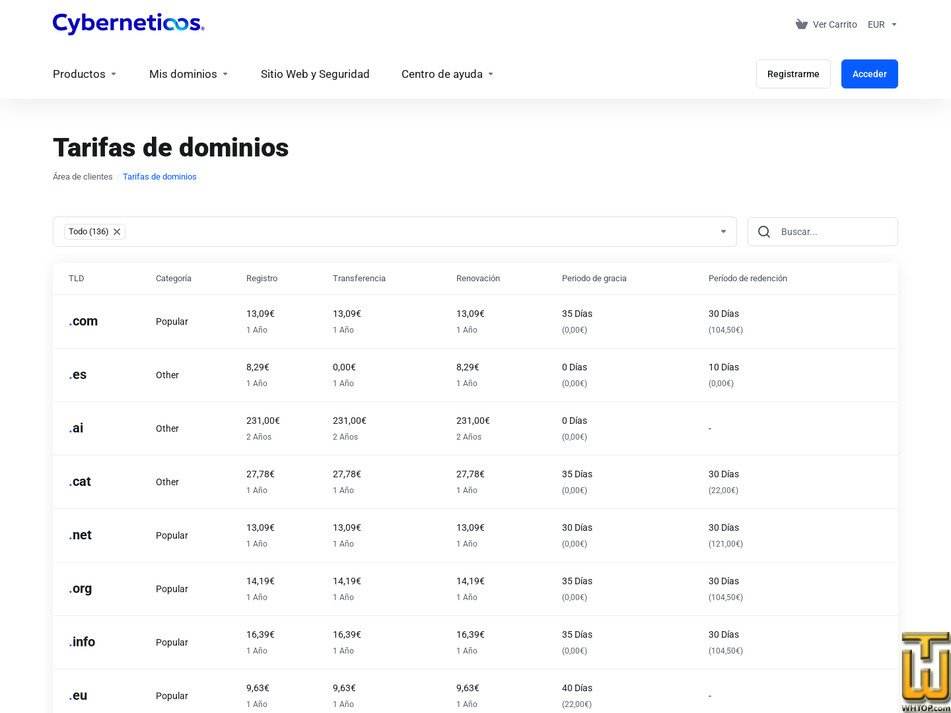Viewport: 951px width, 713px height.
Task: Sort by Renovación column header
Action: pyautogui.click(x=478, y=278)
